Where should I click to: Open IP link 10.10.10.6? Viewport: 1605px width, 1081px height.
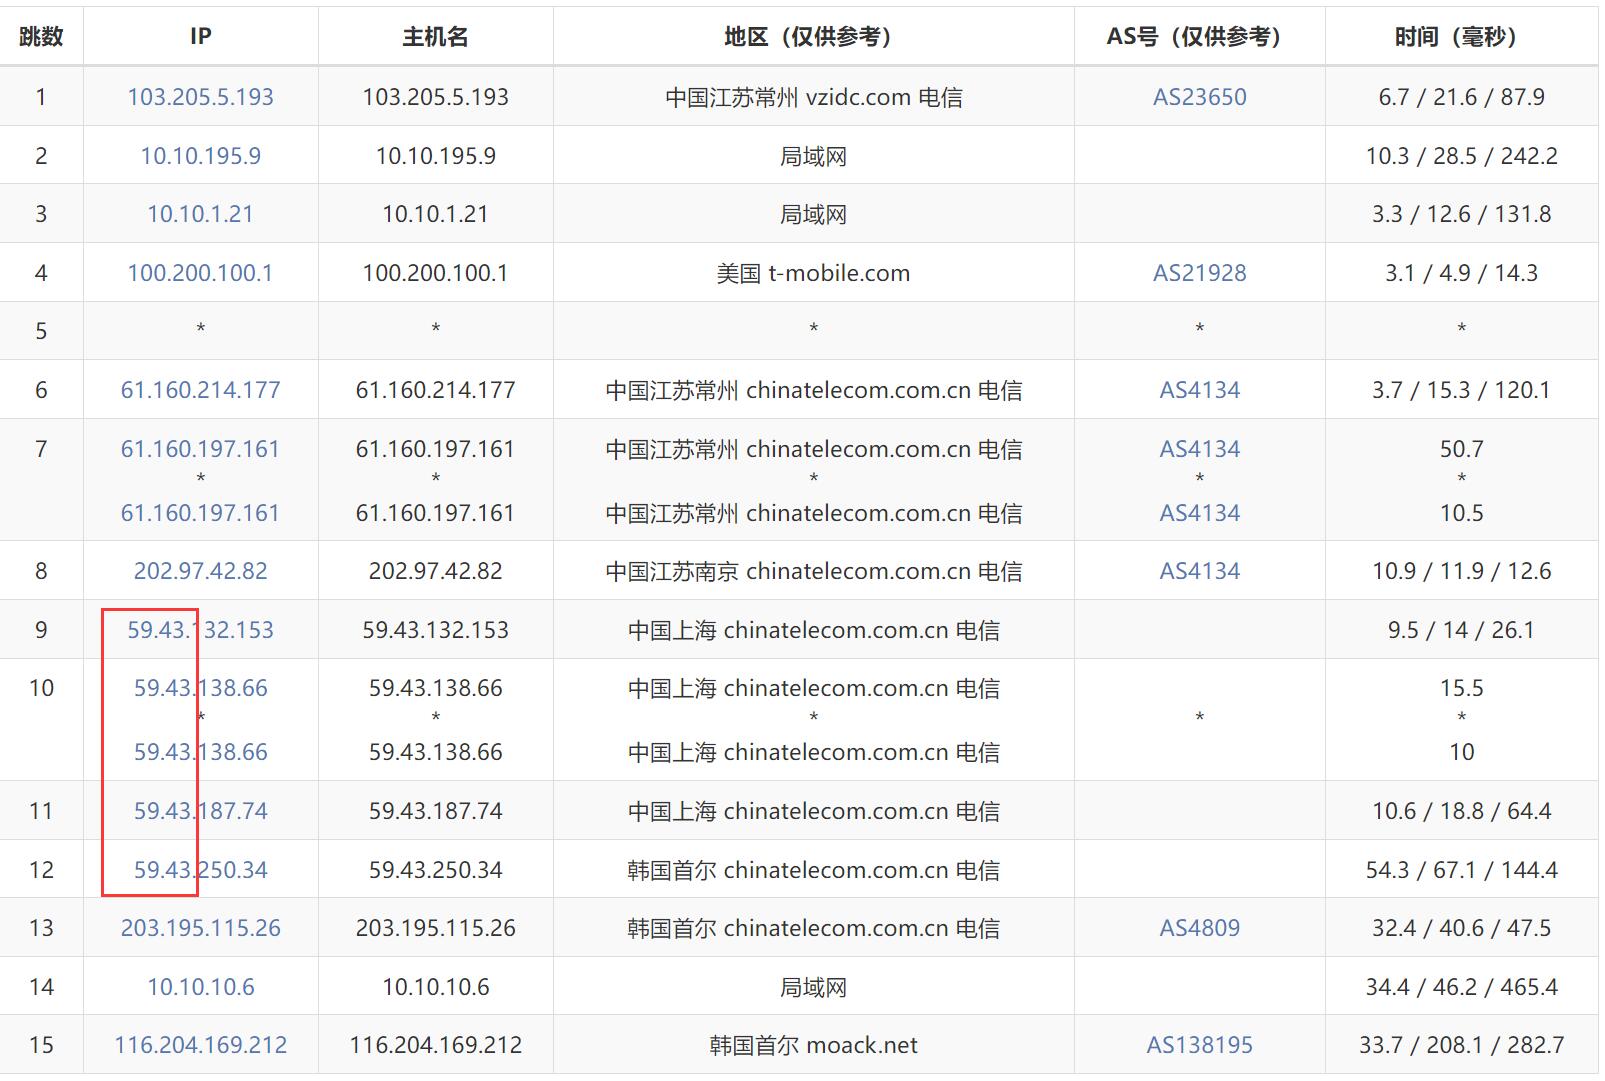pos(200,987)
